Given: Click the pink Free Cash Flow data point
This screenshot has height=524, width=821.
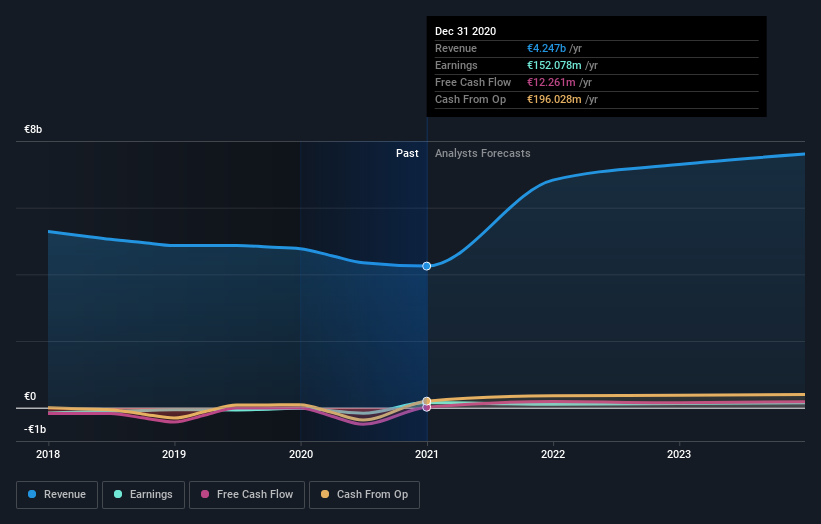Looking at the screenshot, I should [427, 407].
